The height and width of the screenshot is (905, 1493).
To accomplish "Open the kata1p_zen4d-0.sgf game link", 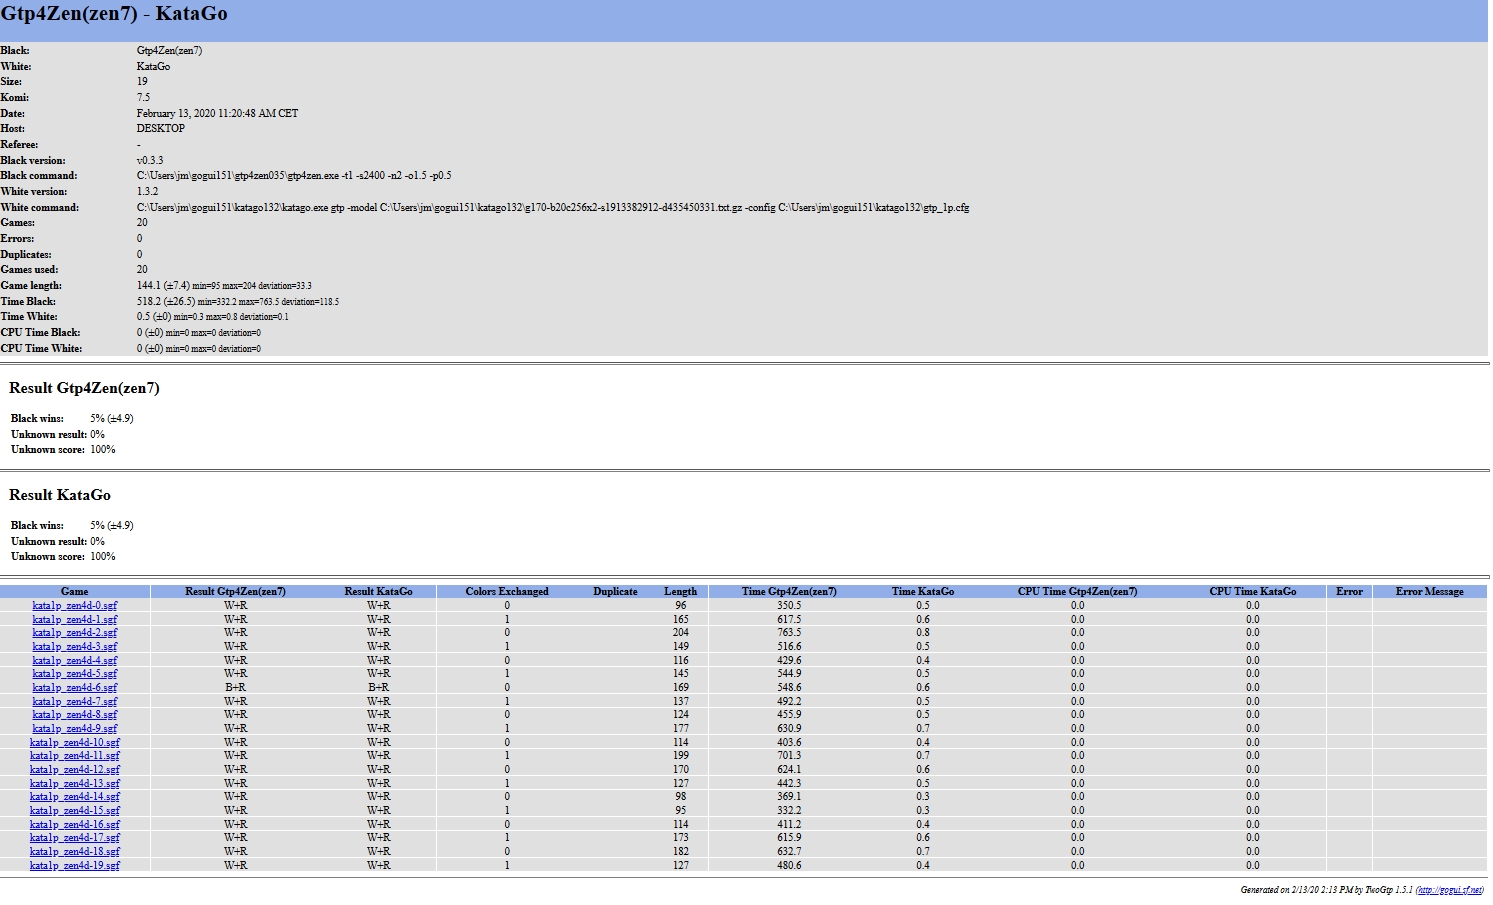I will (74, 605).
